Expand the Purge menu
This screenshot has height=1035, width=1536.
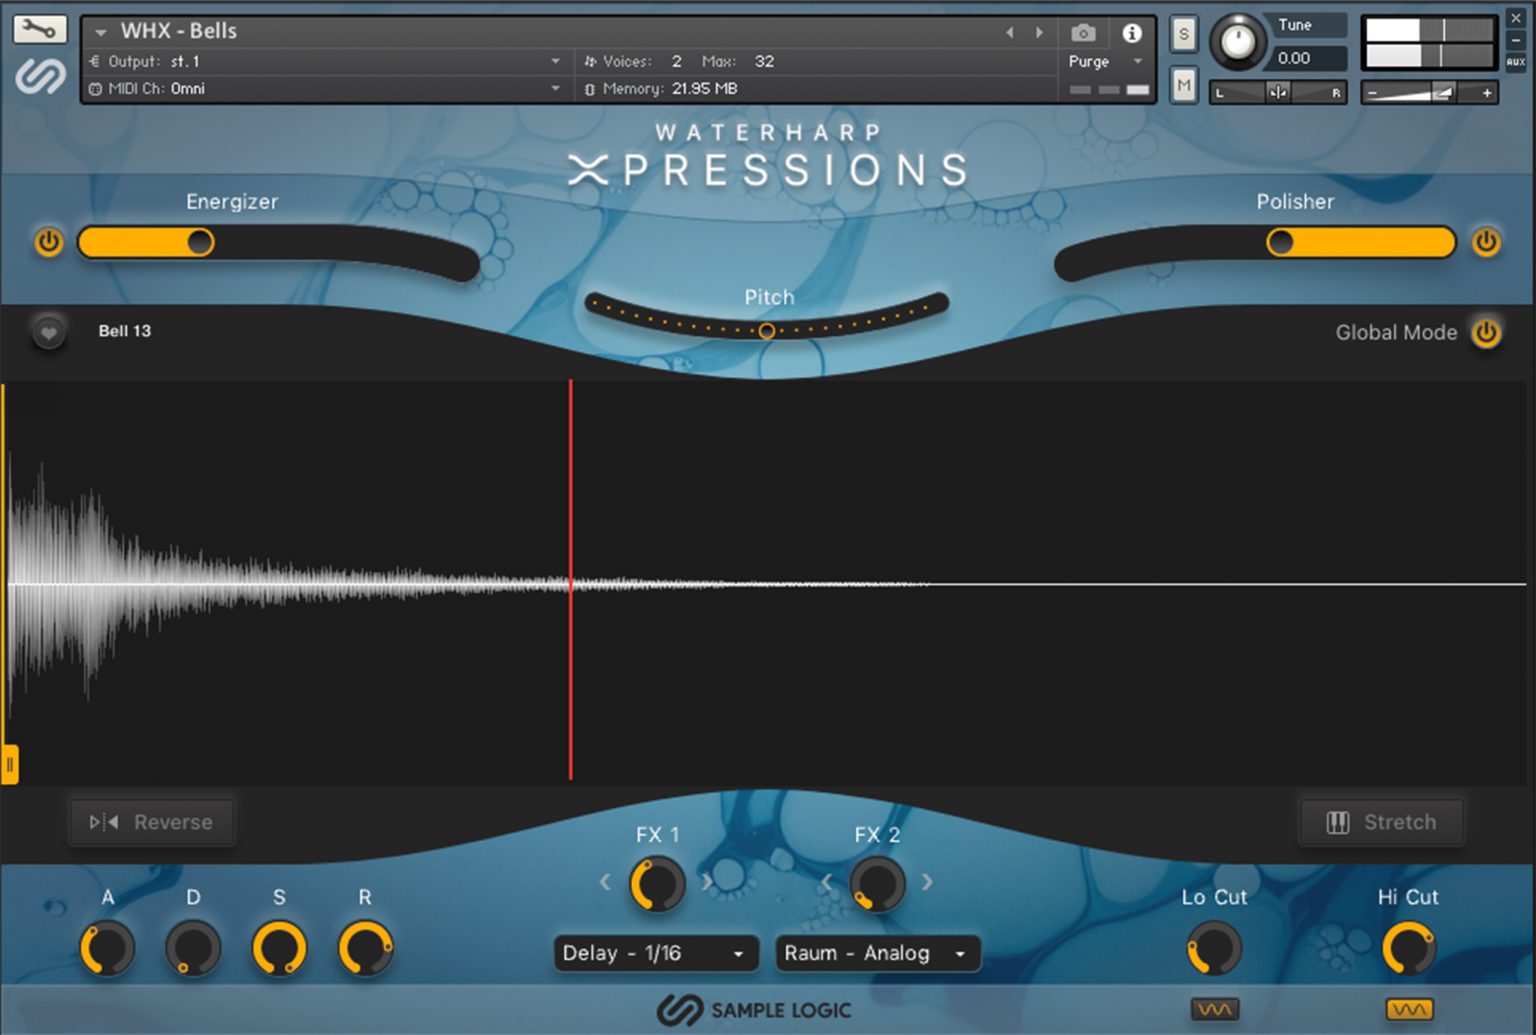1104,61
